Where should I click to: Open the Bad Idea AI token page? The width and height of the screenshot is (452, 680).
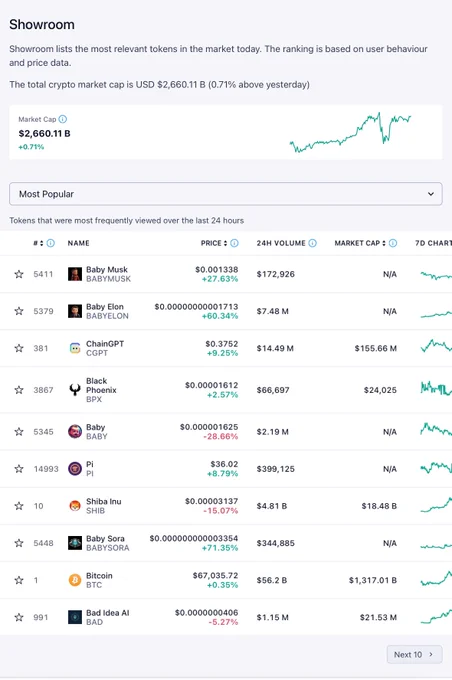[108, 613]
